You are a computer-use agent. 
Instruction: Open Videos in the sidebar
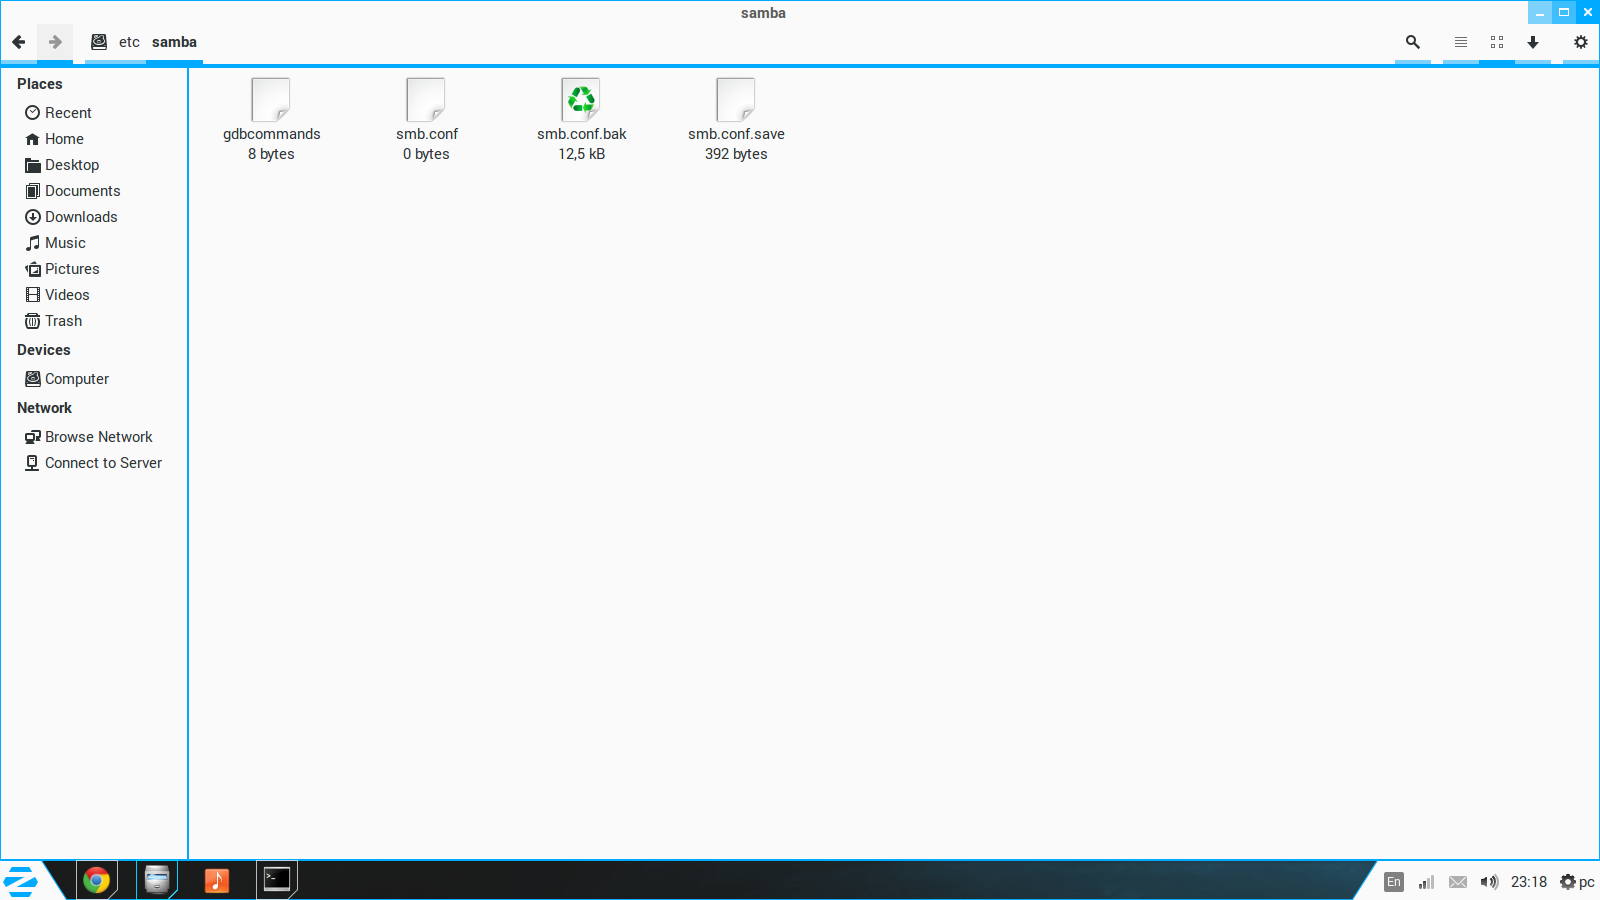tap(94, 295)
